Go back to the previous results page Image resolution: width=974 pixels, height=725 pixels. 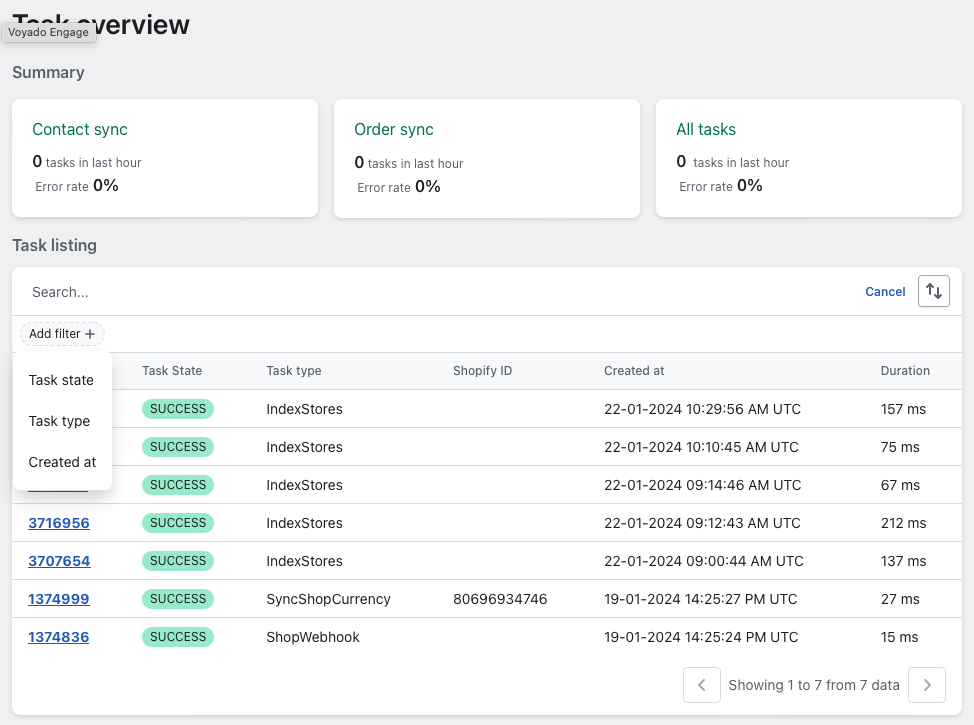point(701,685)
